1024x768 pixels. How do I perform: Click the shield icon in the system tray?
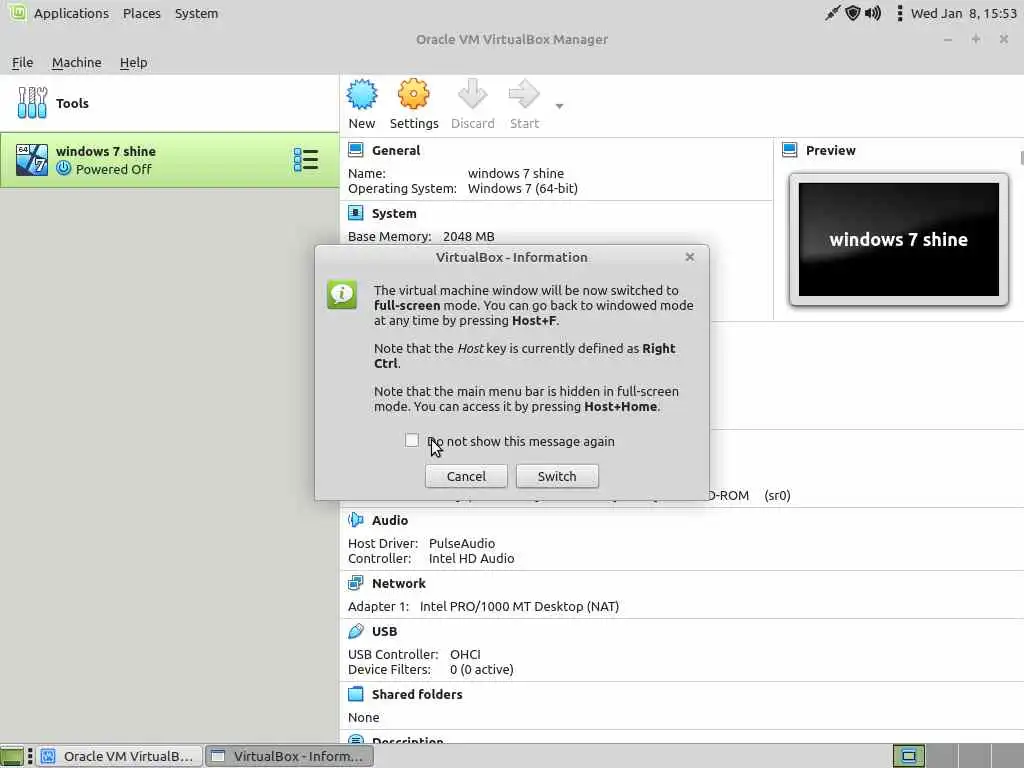click(x=853, y=13)
